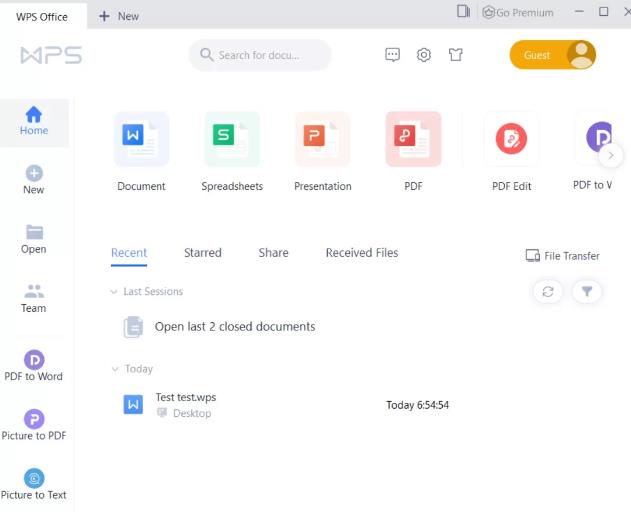The width and height of the screenshot is (631, 512).
Task: Open the skin shirt icon
Action: click(x=456, y=54)
